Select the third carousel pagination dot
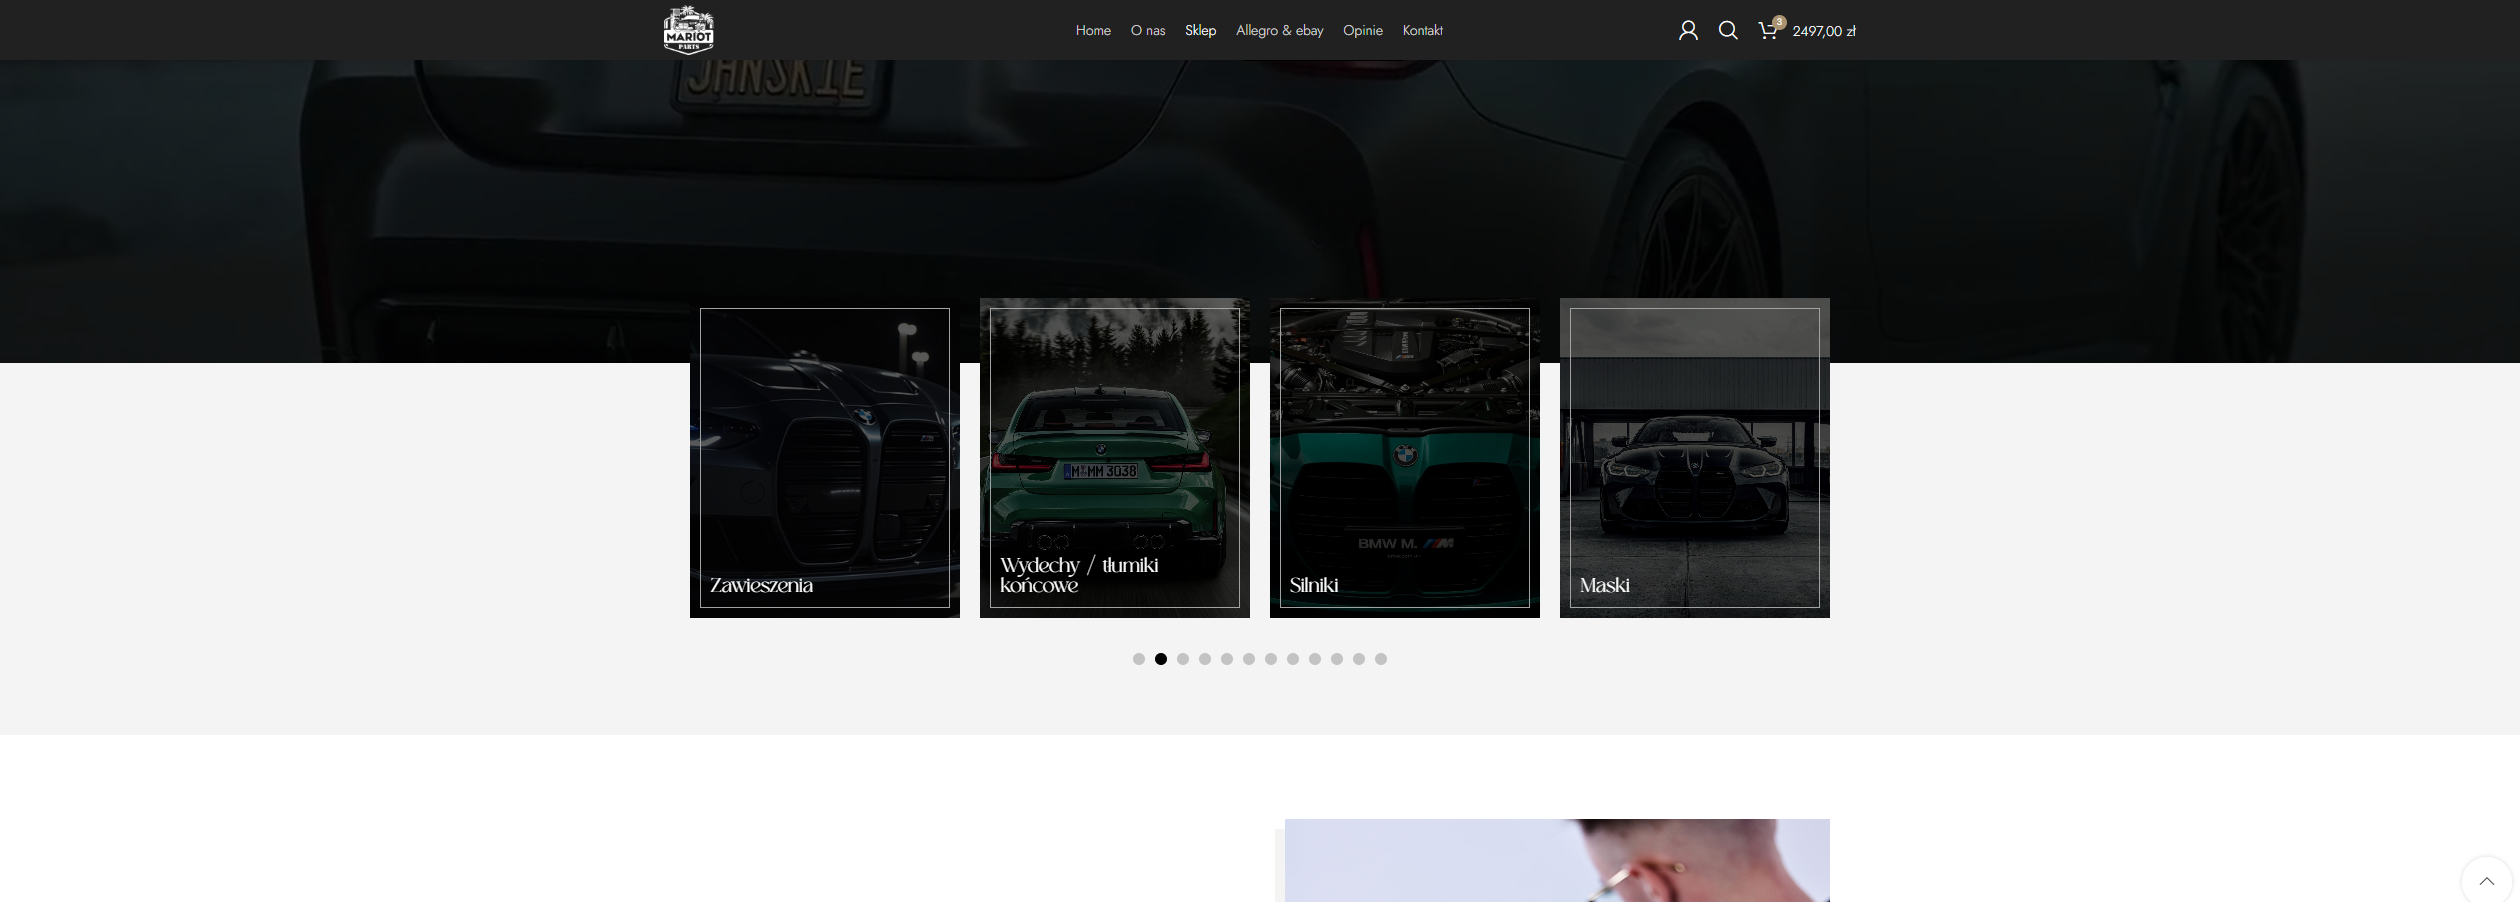The image size is (2520, 902). pyautogui.click(x=1183, y=659)
